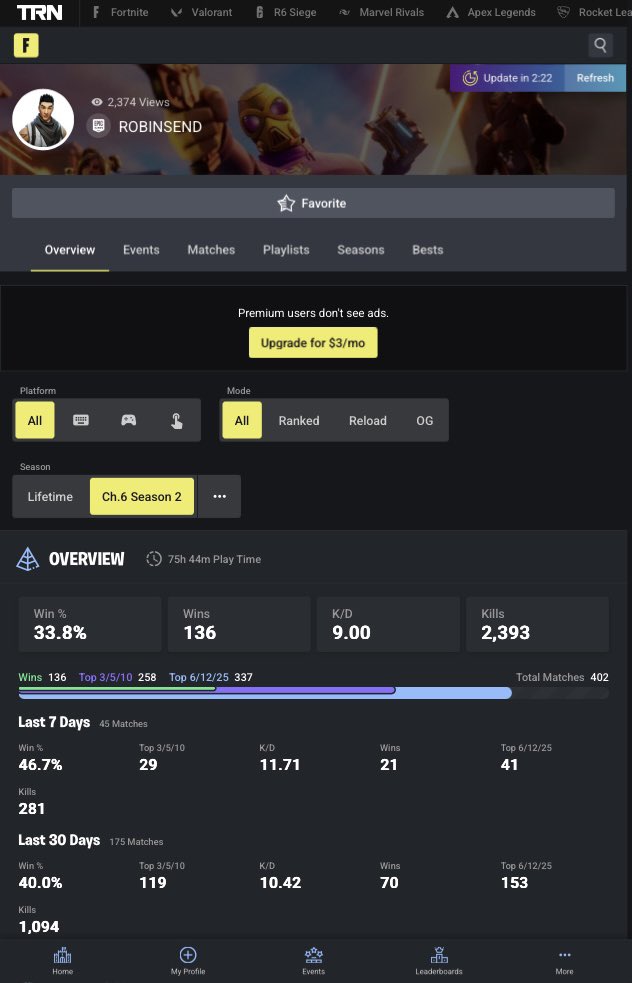The height and width of the screenshot is (983, 632).
Task: Open R6 Siege in the top game bar
Action: (285, 12)
